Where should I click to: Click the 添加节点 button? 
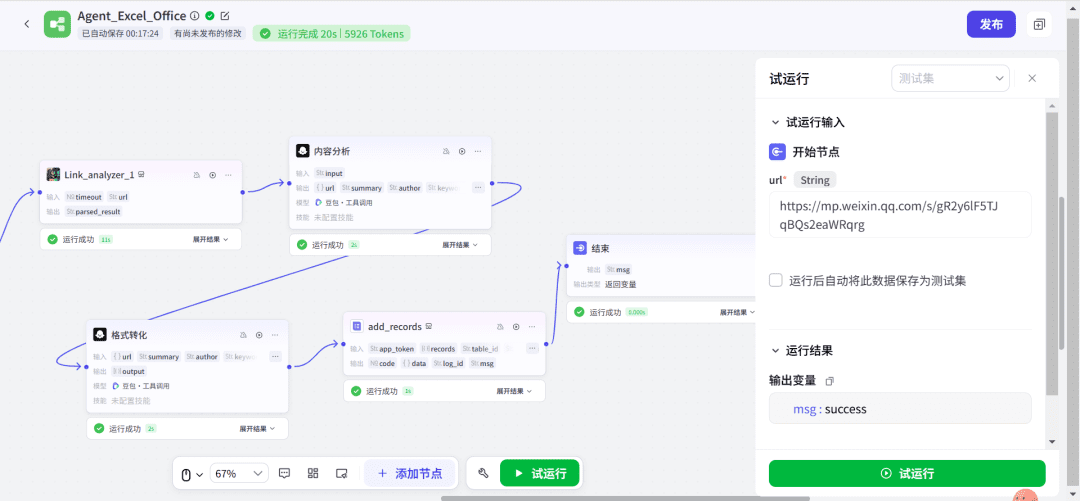[410, 473]
